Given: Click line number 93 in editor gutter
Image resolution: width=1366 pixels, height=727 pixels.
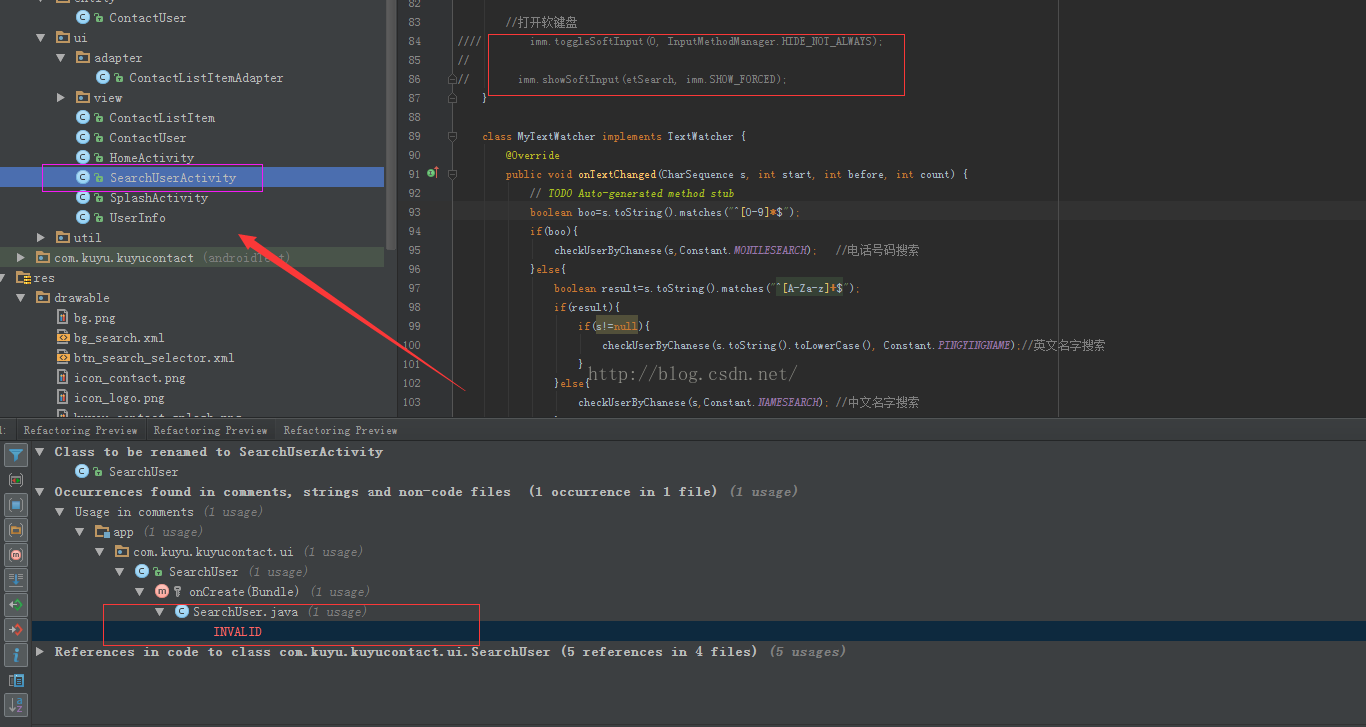Looking at the screenshot, I should [x=414, y=212].
